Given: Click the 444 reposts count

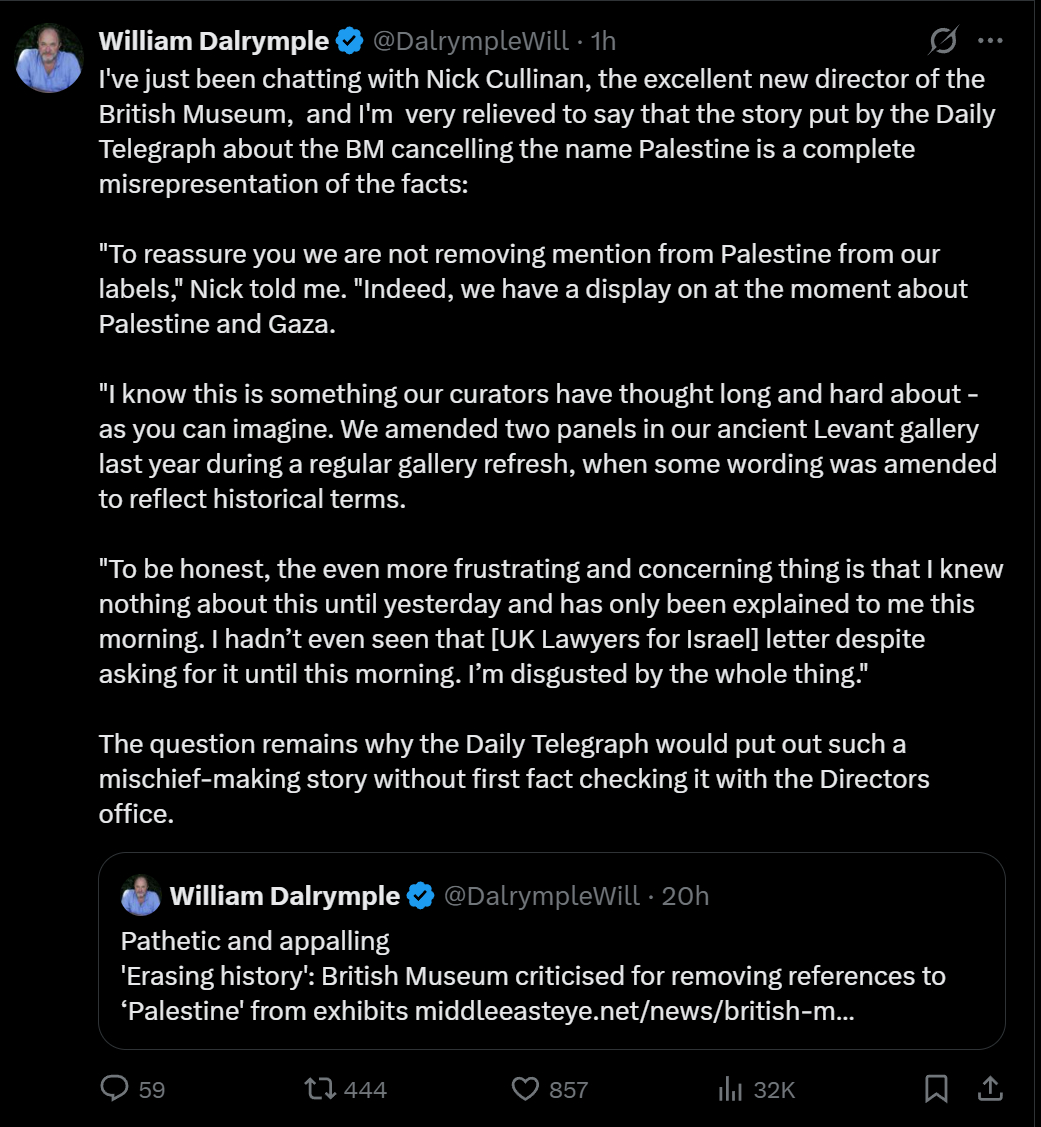Looking at the screenshot, I should [365, 1089].
